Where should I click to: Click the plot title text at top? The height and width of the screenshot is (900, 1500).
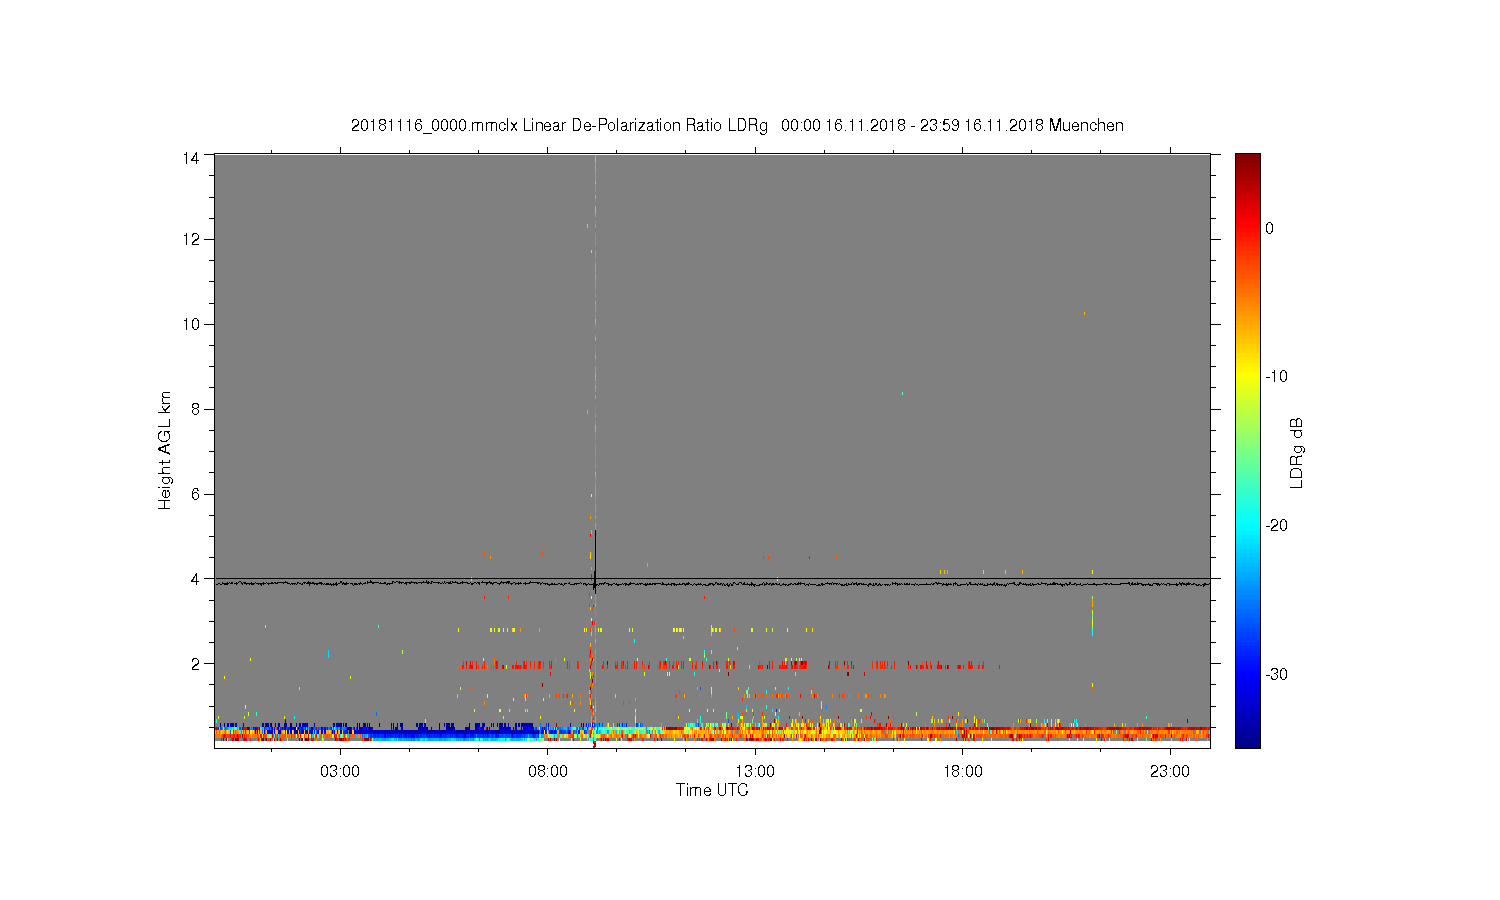[x=737, y=125]
